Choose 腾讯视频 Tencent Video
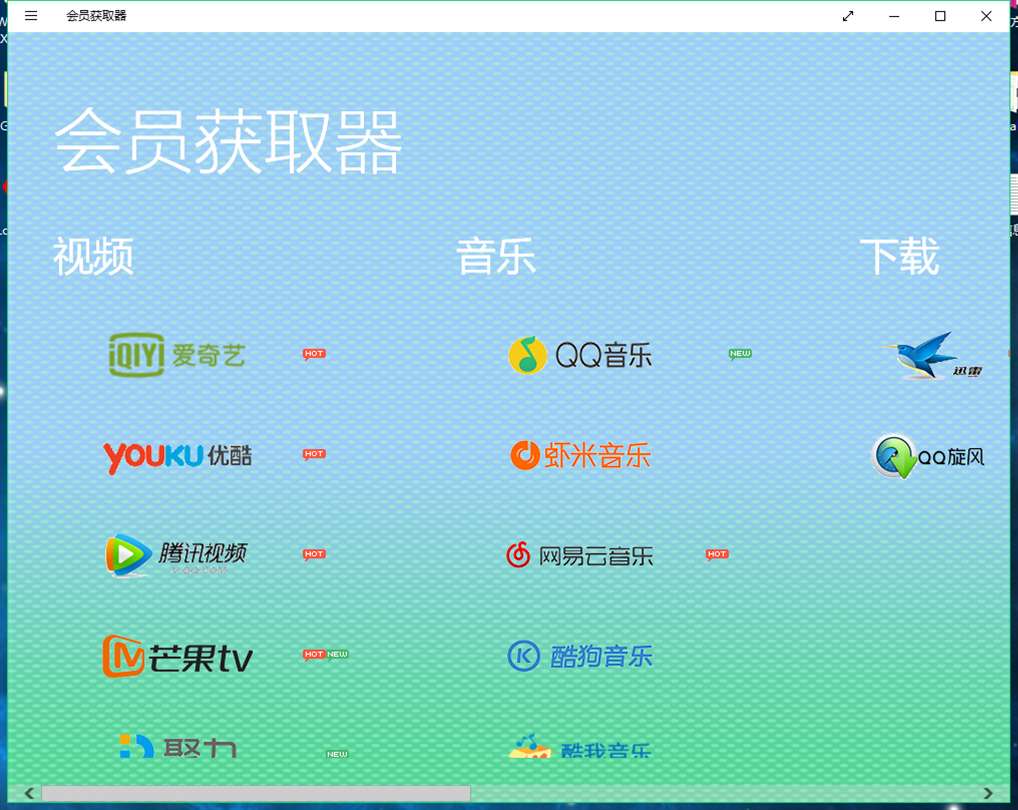The width and height of the screenshot is (1018, 810). pos(176,555)
